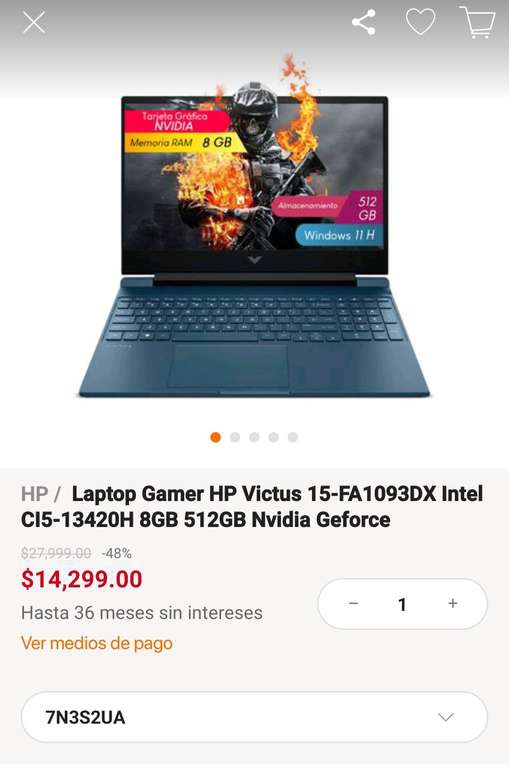Tap Hasta 36 meses sin intereses text
509x768 pixels.
[142, 613]
